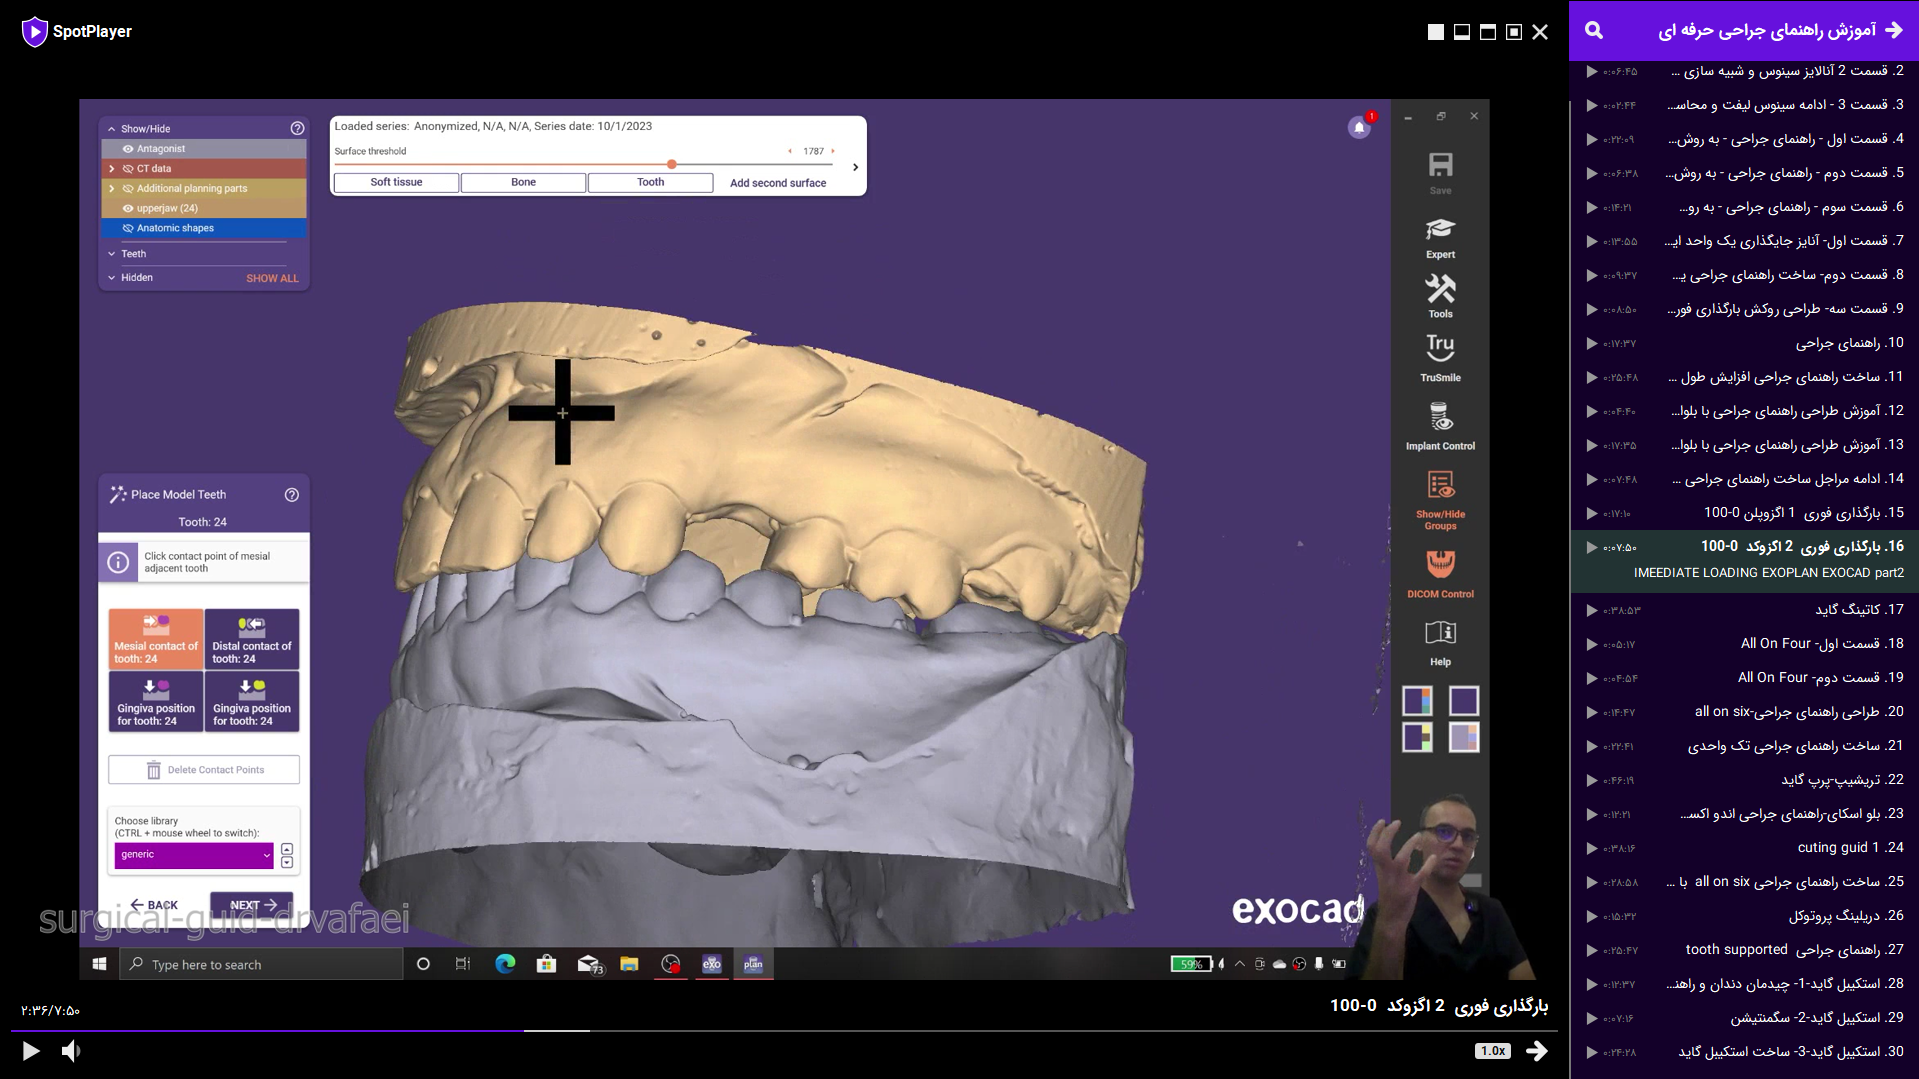Toggle Additional planning parts visibility
This screenshot has height=1079, width=1919.
(128, 188)
